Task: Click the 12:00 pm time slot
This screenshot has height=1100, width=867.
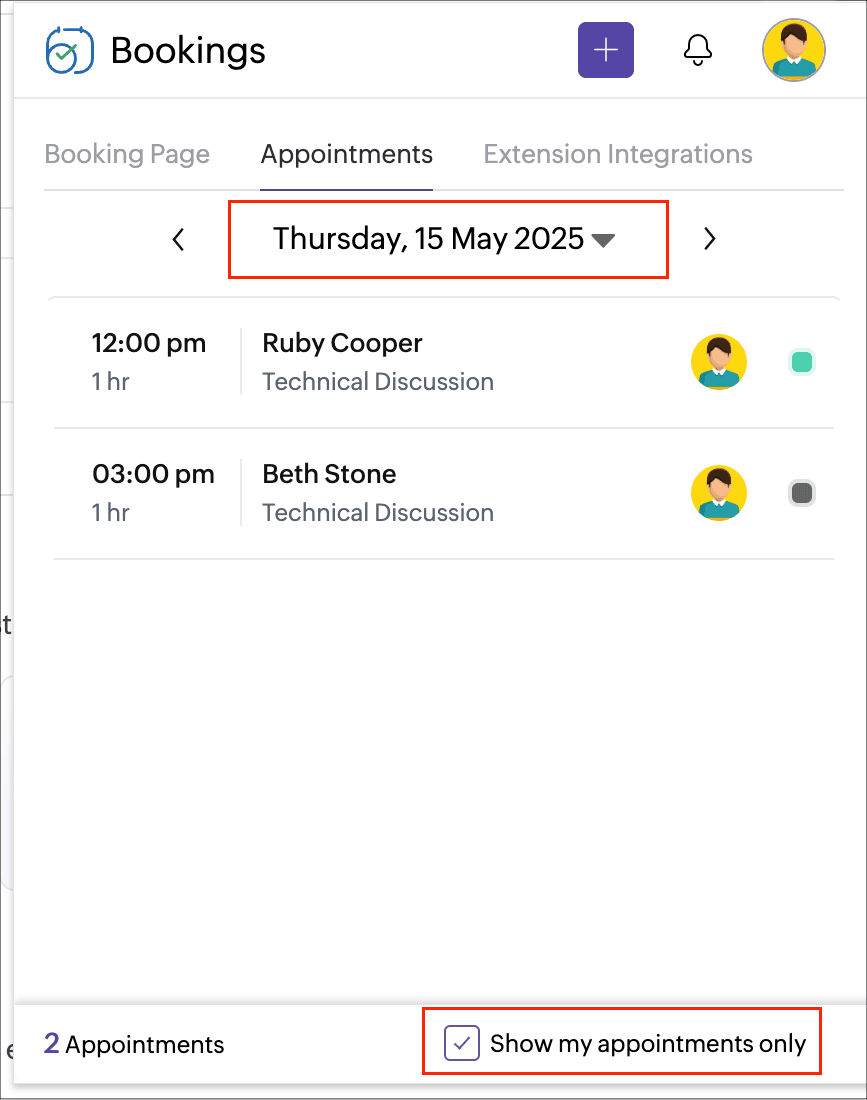Action: click(x=148, y=344)
